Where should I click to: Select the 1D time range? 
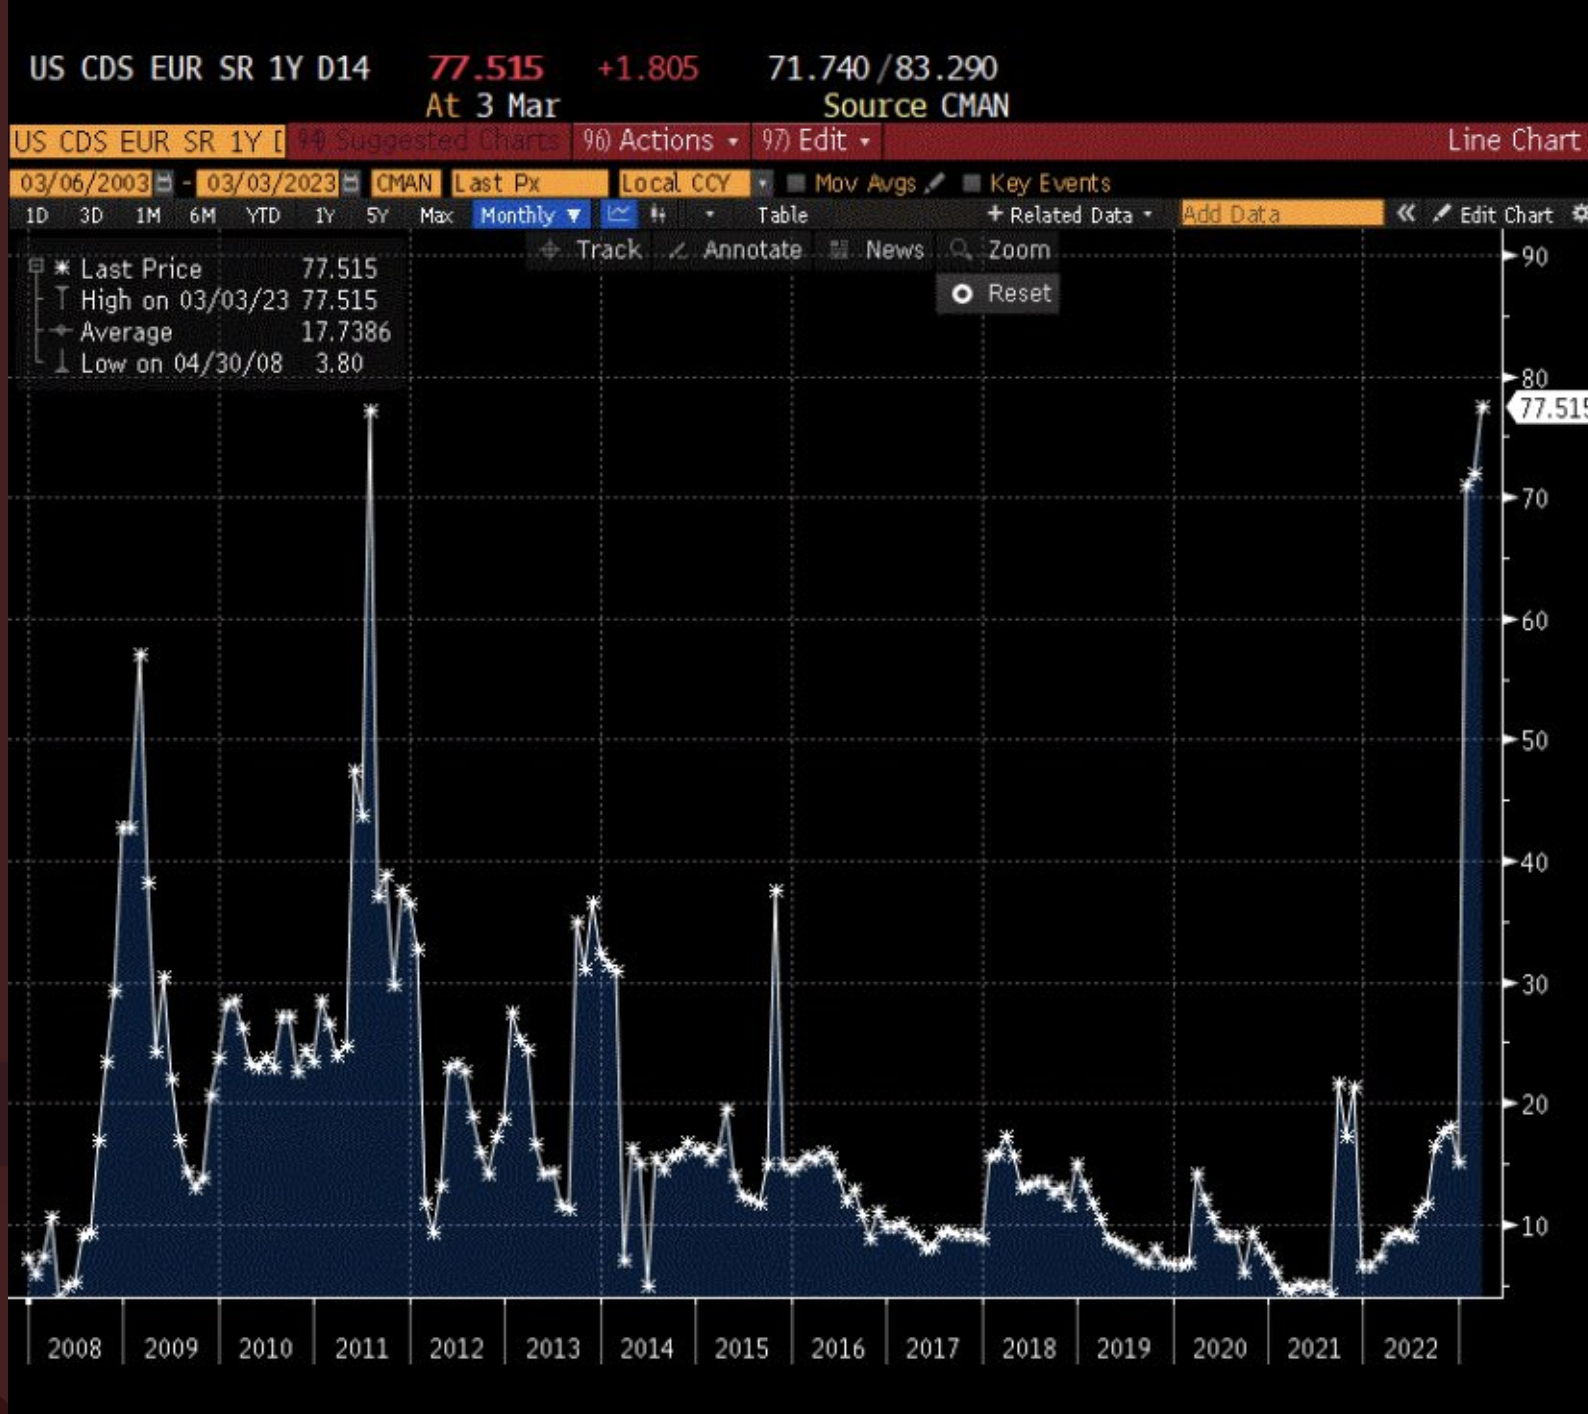pos(37,215)
